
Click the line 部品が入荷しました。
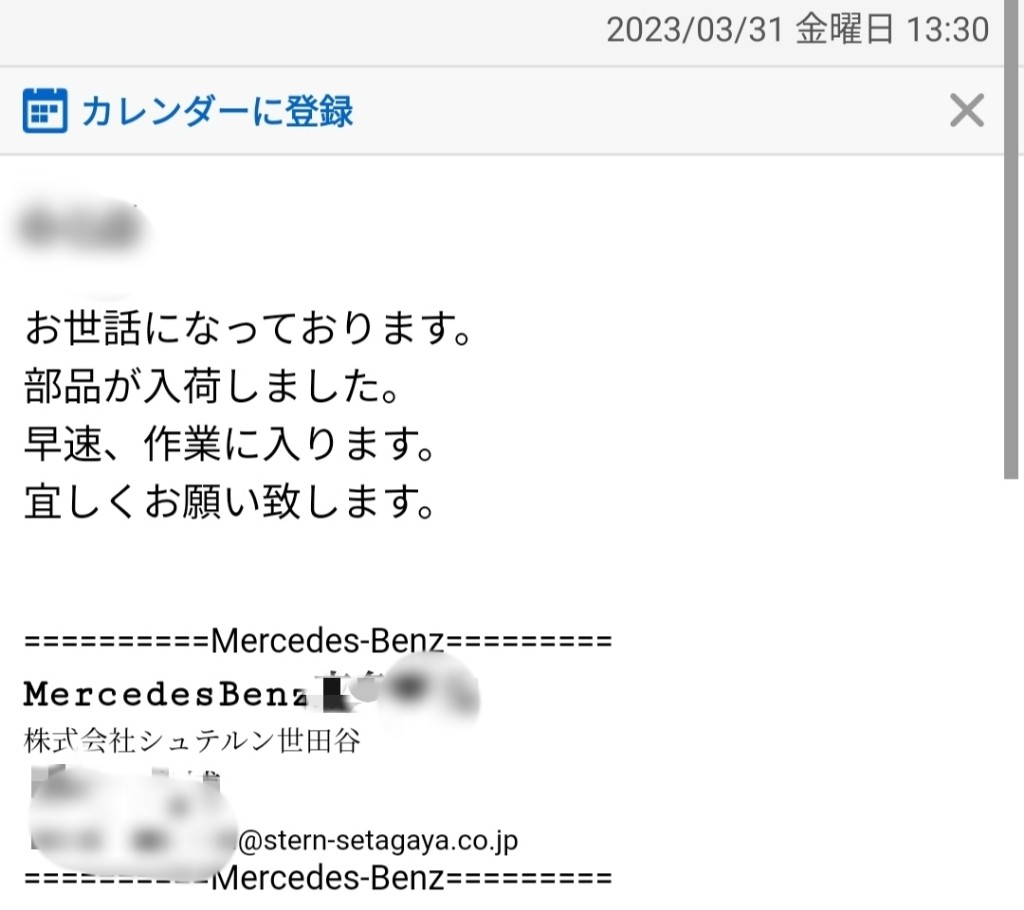pos(212,386)
